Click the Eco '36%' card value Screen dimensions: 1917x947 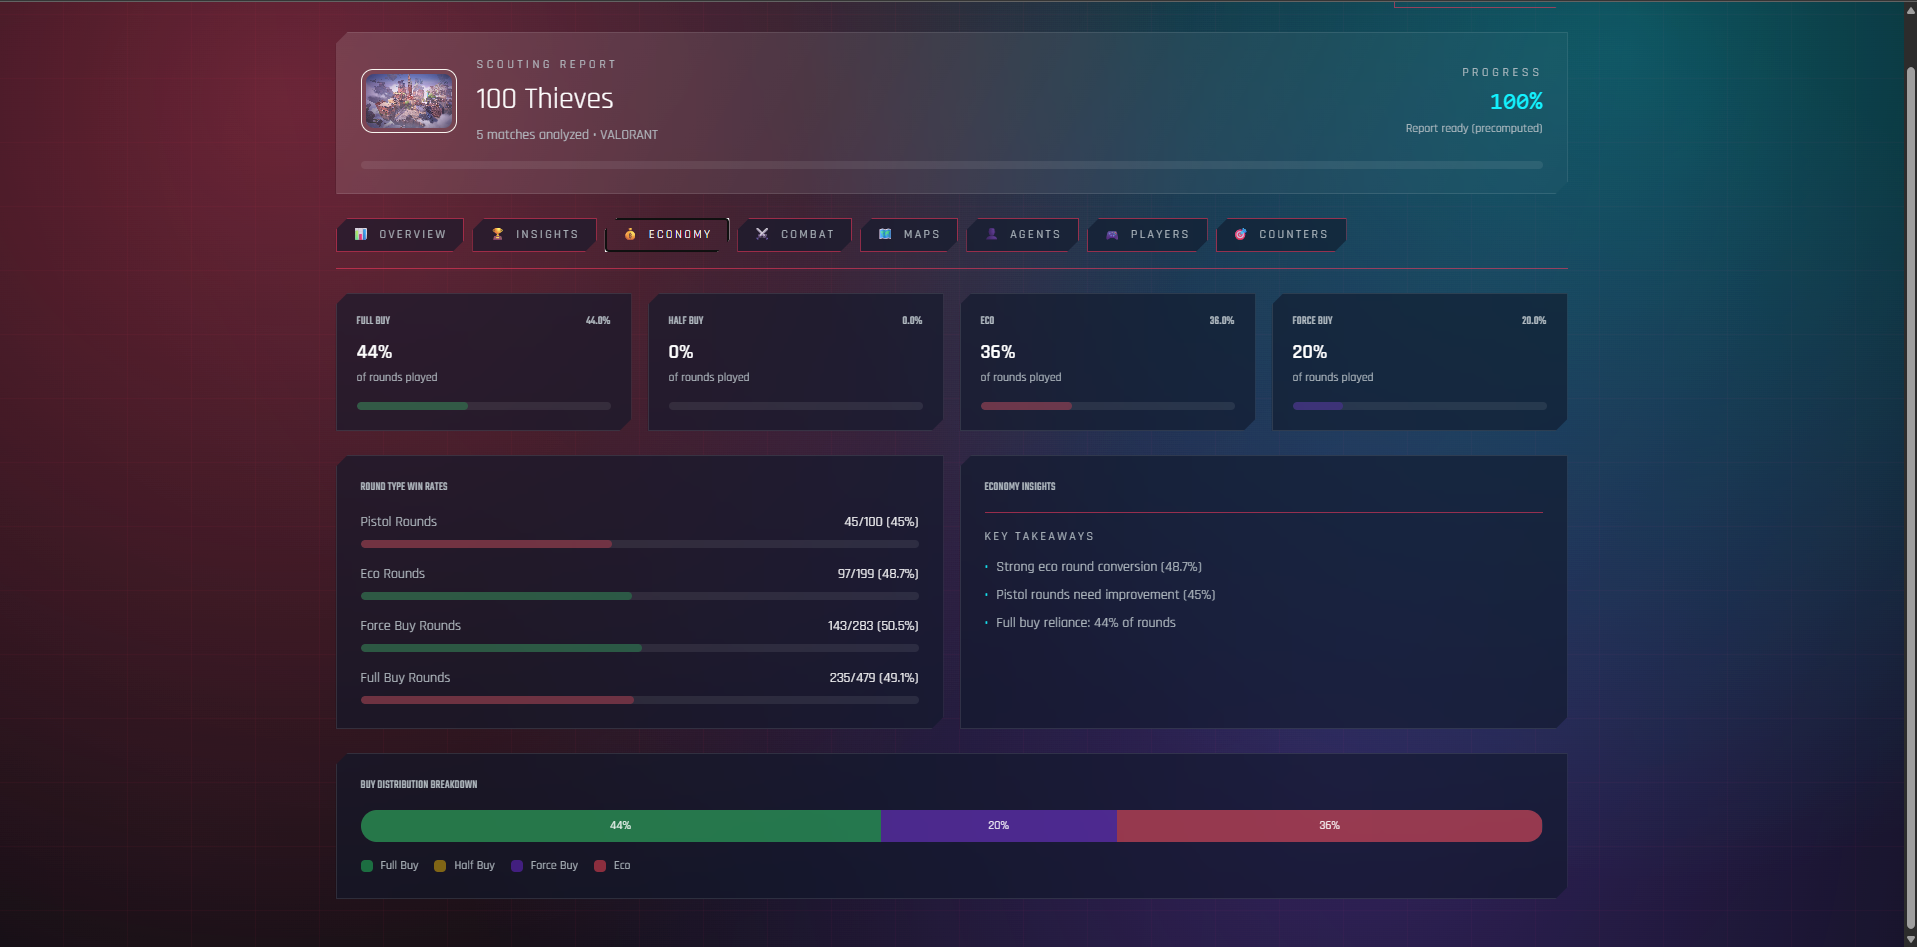pyautogui.click(x=998, y=352)
